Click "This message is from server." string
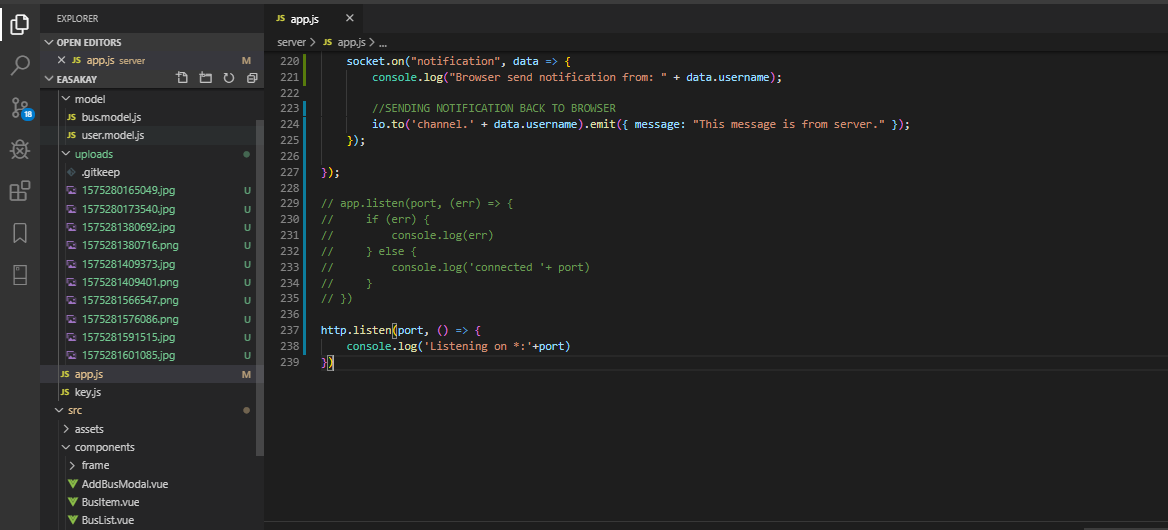This screenshot has width=1168, height=530. [789, 124]
